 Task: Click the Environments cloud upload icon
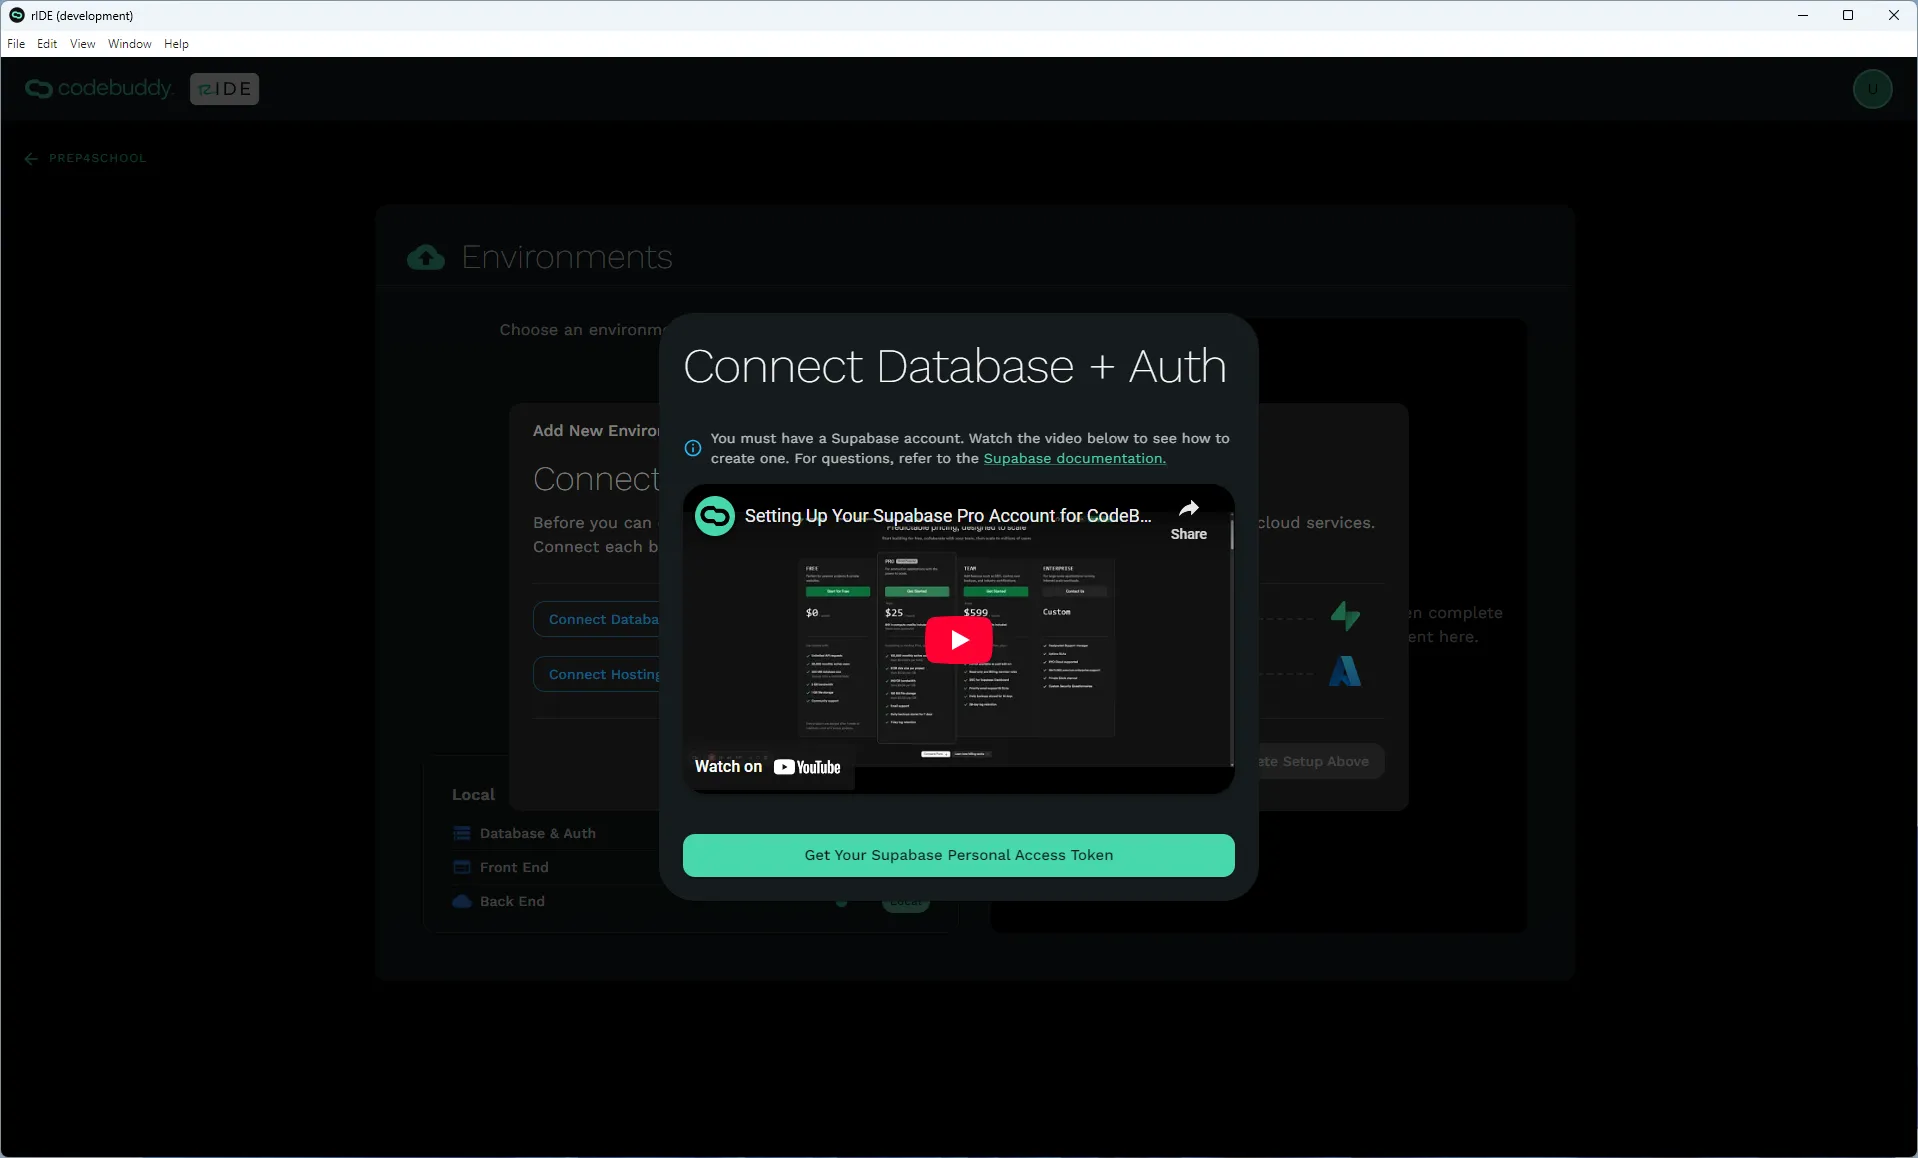(x=426, y=258)
